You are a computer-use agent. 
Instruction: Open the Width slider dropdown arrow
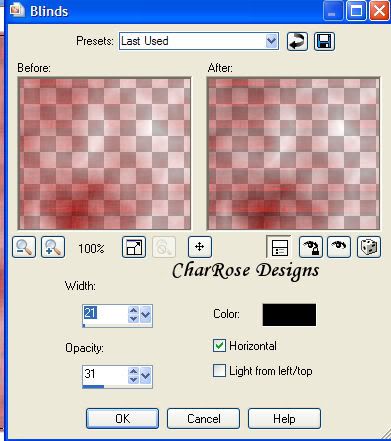pyautogui.click(x=146, y=314)
